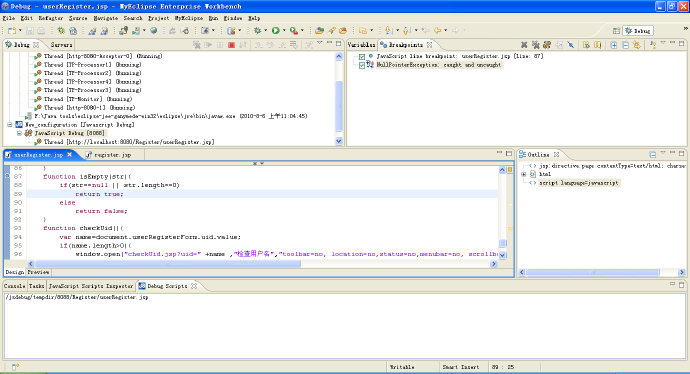690x374 pixels.
Task: Switch to the Servers tab
Action: (61, 45)
